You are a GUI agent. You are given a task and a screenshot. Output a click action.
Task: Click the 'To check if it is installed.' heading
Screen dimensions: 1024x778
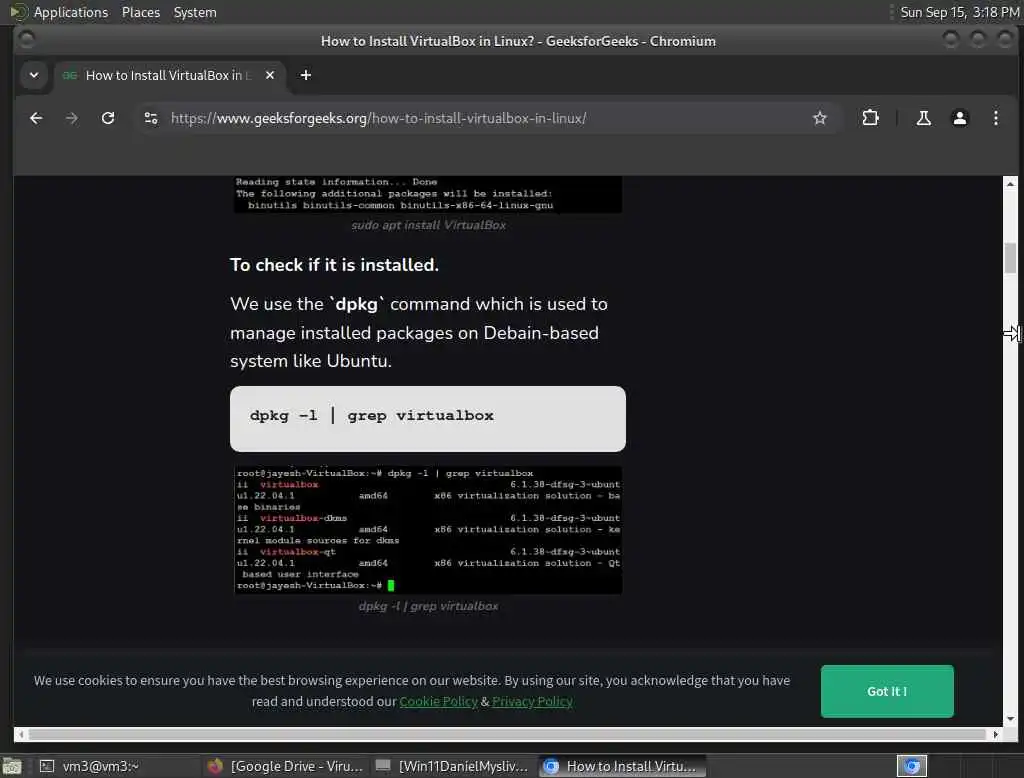(x=334, y=265)
